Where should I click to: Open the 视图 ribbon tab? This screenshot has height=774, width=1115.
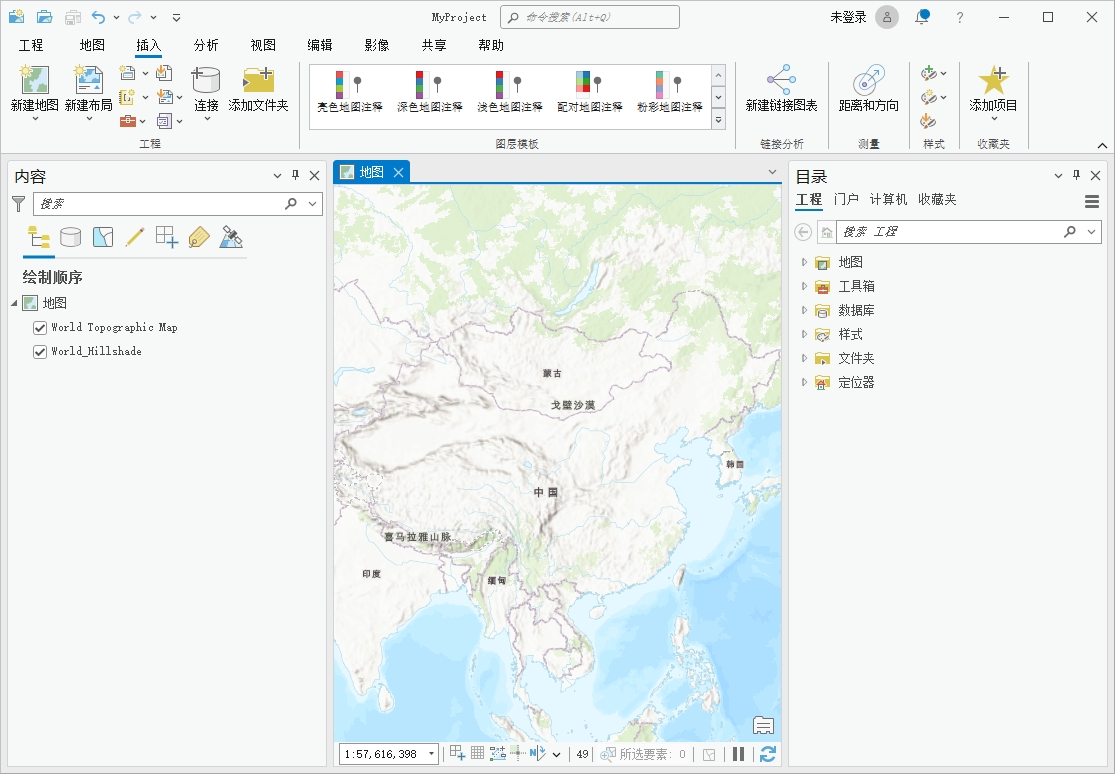pos(262,46)
